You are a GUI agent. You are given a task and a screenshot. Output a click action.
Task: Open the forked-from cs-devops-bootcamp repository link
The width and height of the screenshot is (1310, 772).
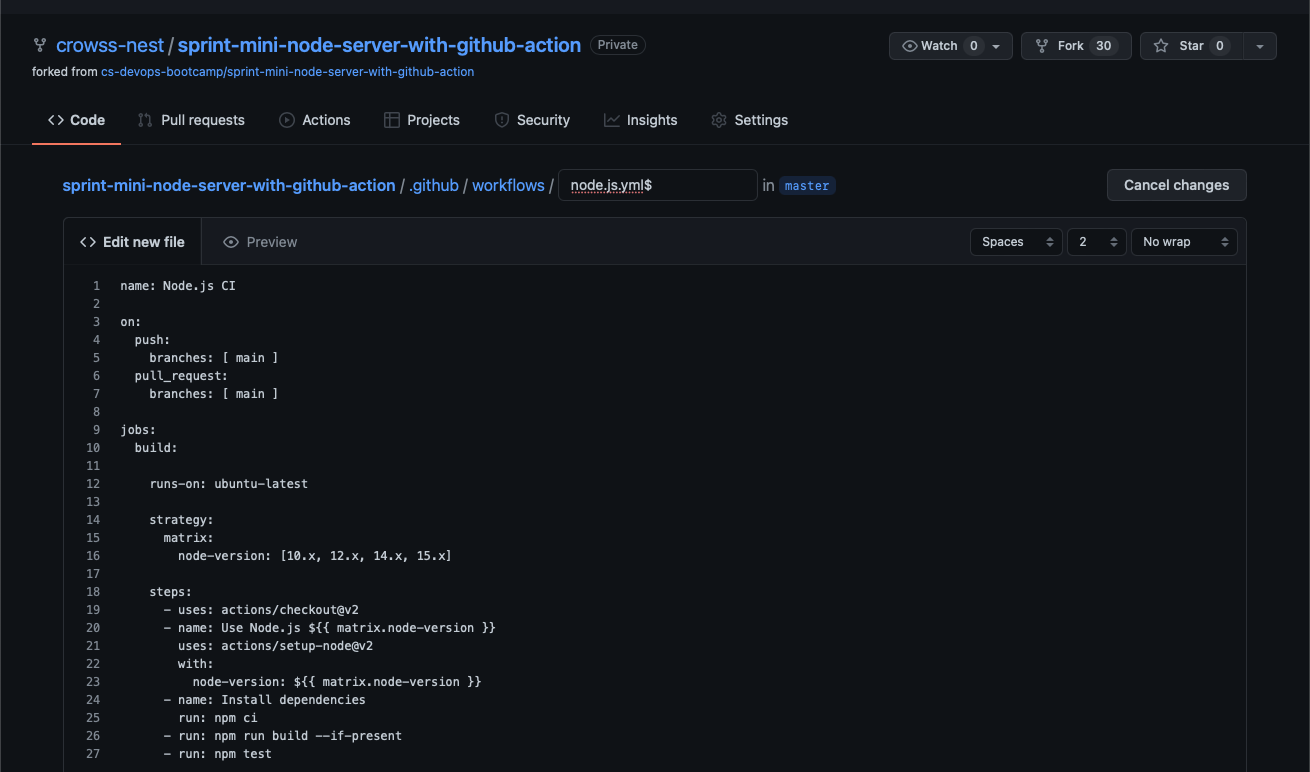pos(287,72)
